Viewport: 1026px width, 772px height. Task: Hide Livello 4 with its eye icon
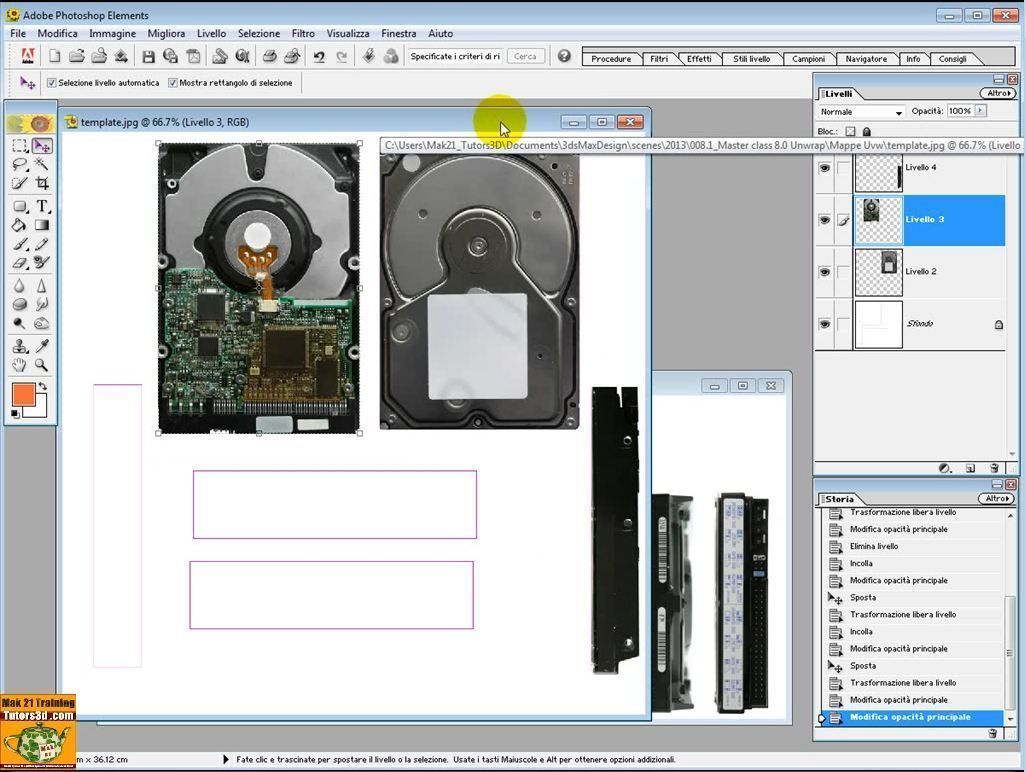click(824, 168)
